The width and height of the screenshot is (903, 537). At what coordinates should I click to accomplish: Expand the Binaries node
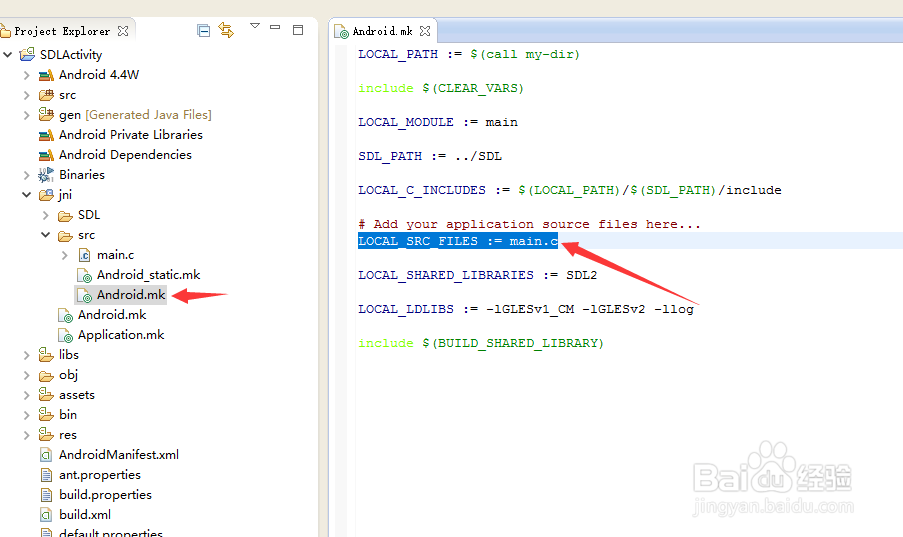[26, 175]
